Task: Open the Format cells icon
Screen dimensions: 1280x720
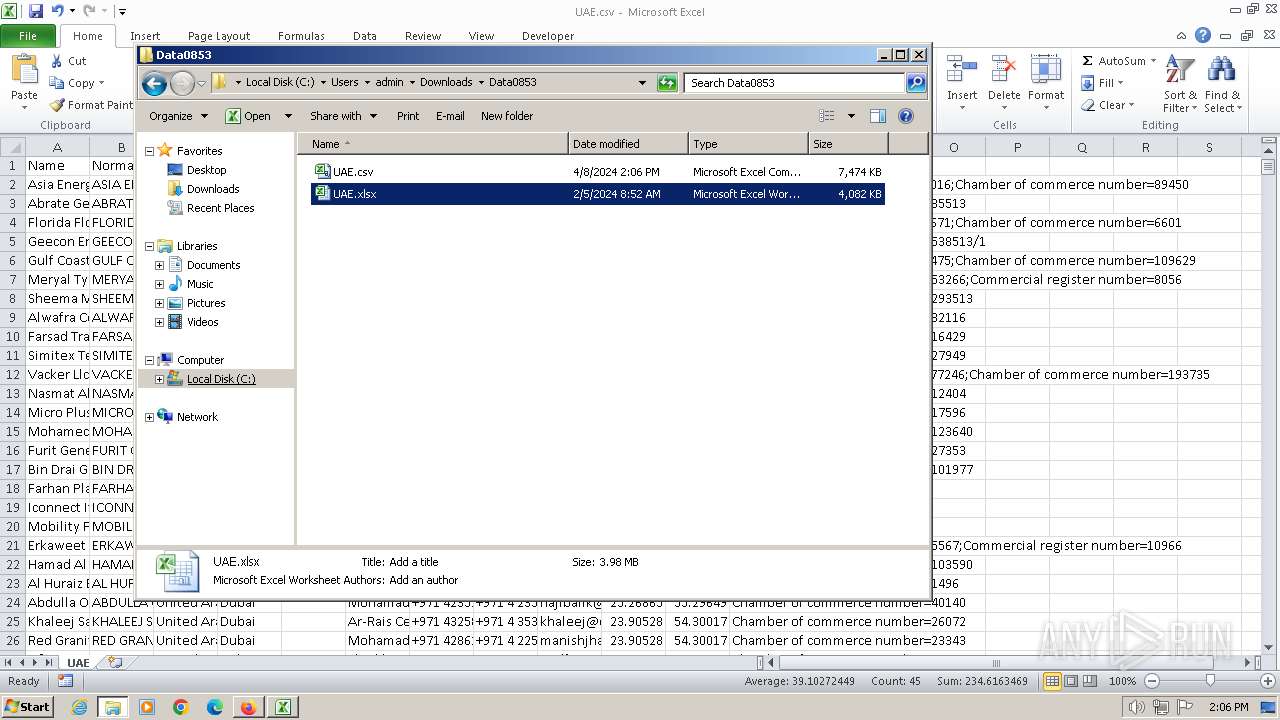Action: [x=1045, y=70]
